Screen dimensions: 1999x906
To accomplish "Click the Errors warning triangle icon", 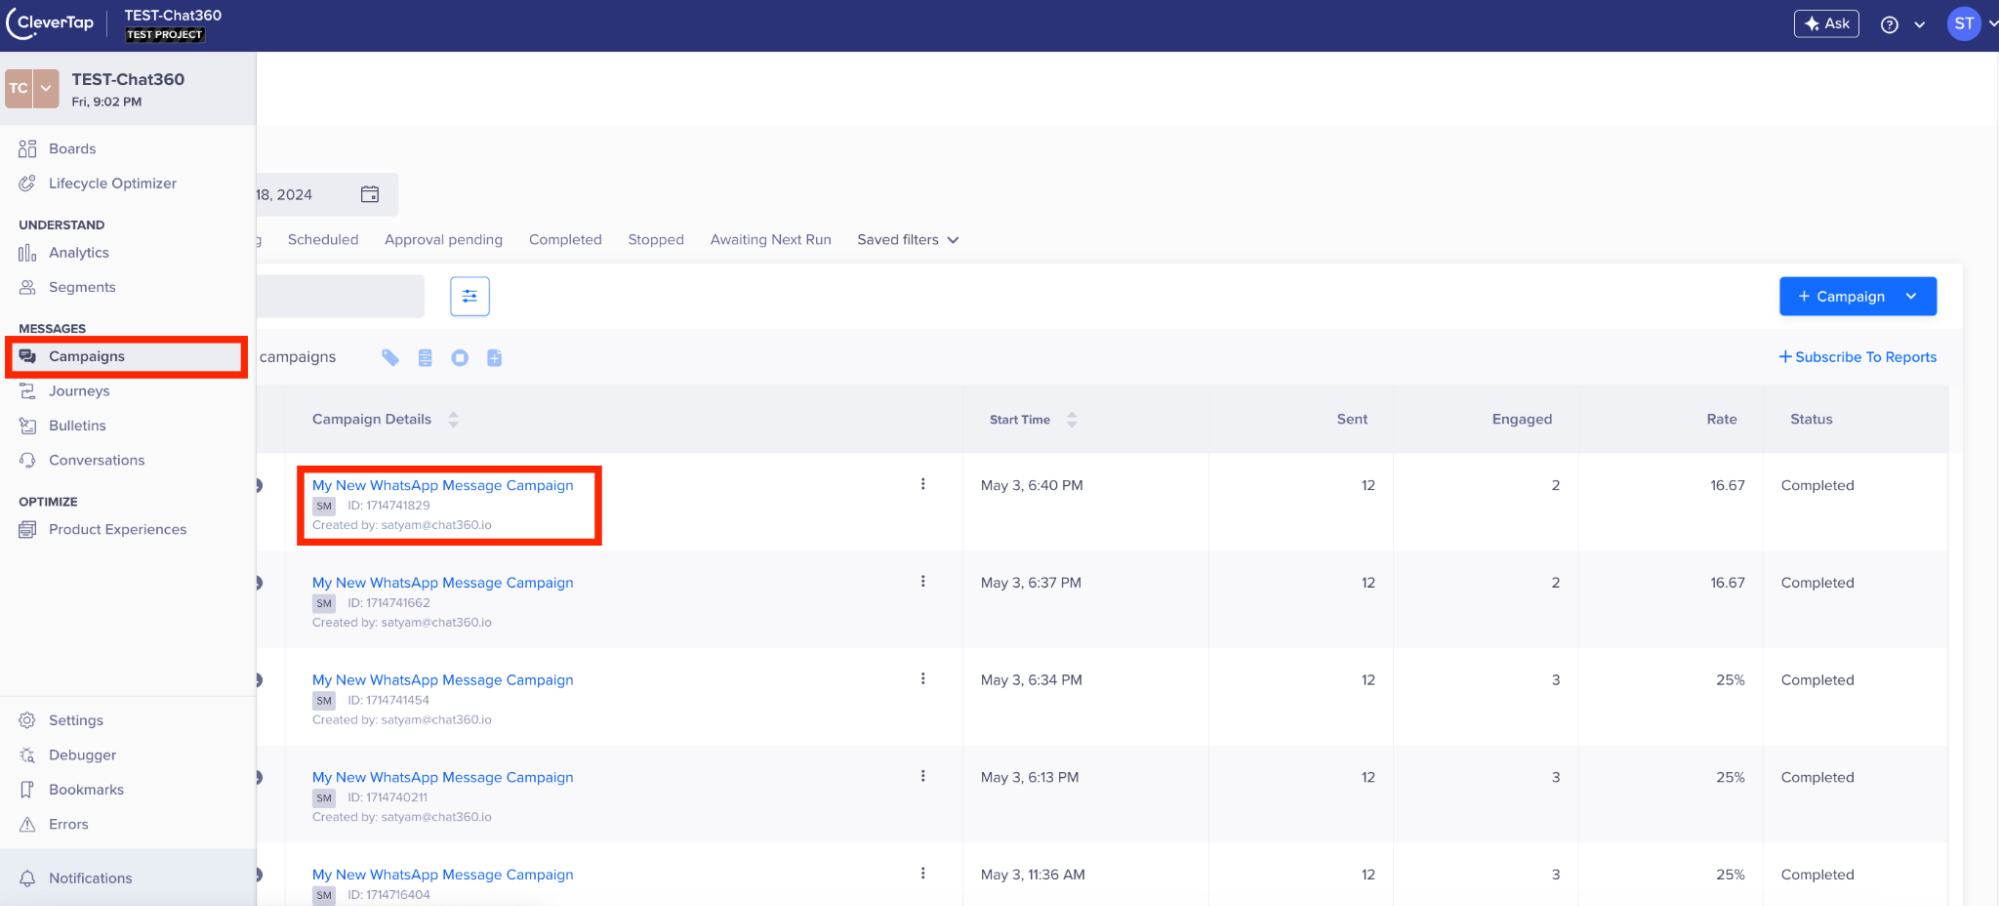I will pyautogui.click(x=27, y=824).
